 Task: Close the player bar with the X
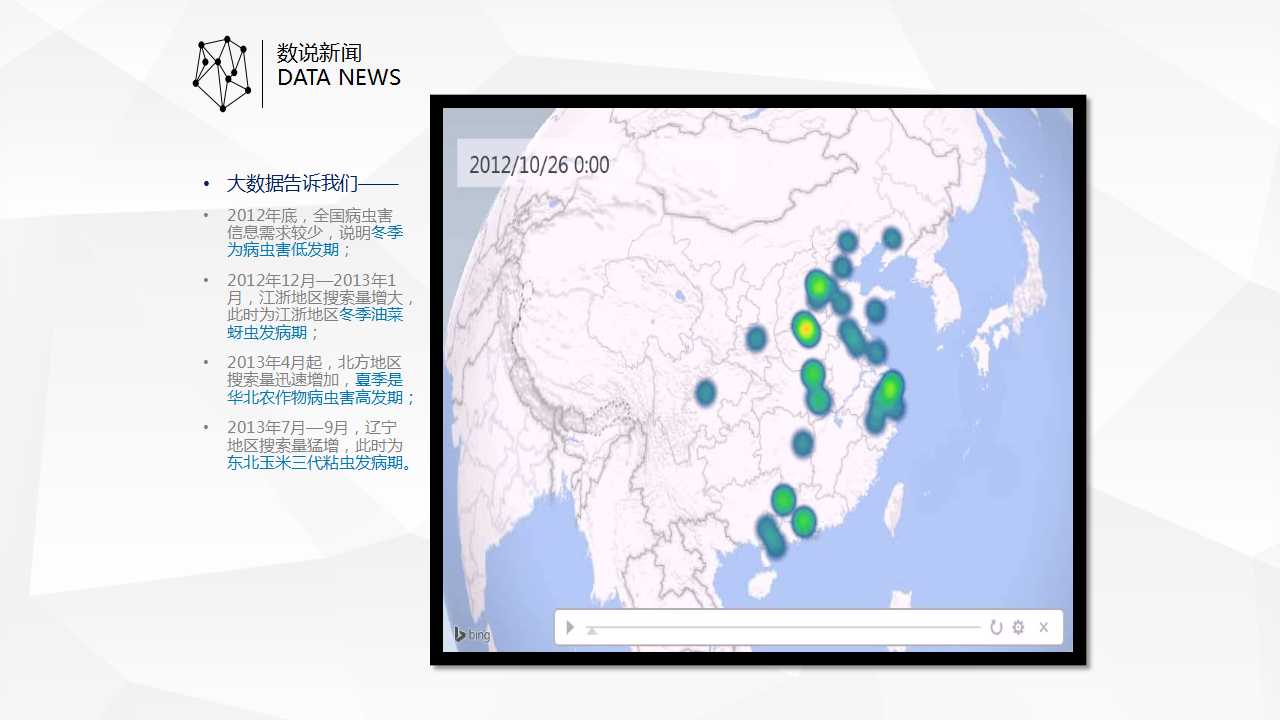pos(1043,627)
